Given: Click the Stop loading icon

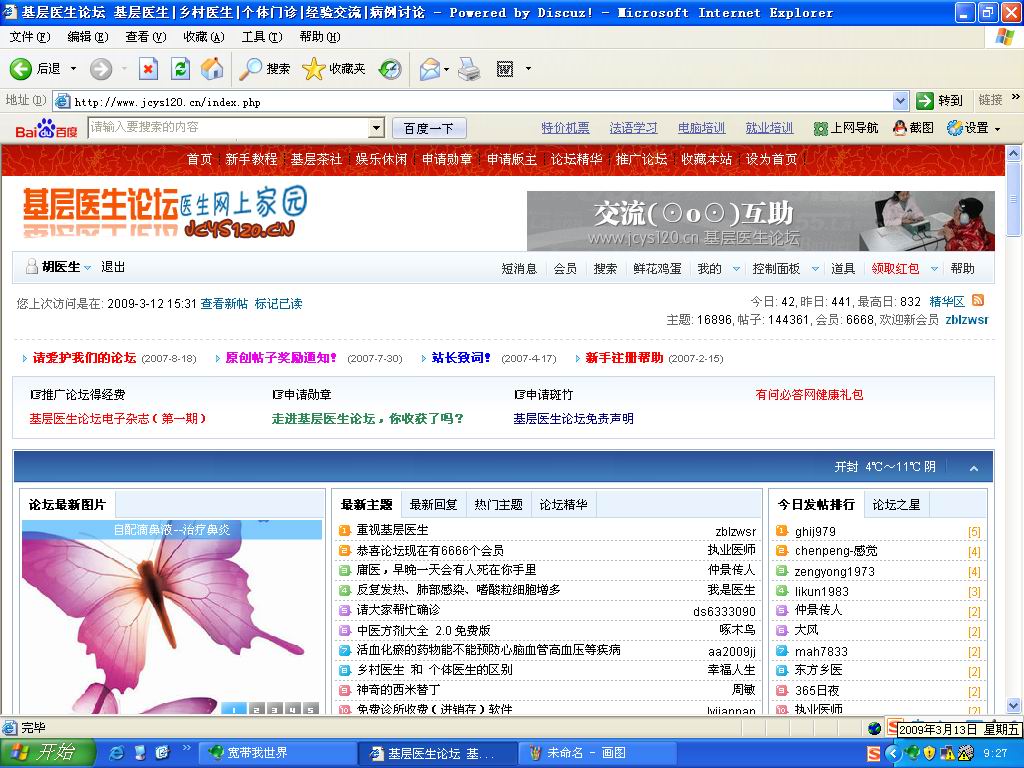Looking at the screenshot, I should [x=148, y=69].
